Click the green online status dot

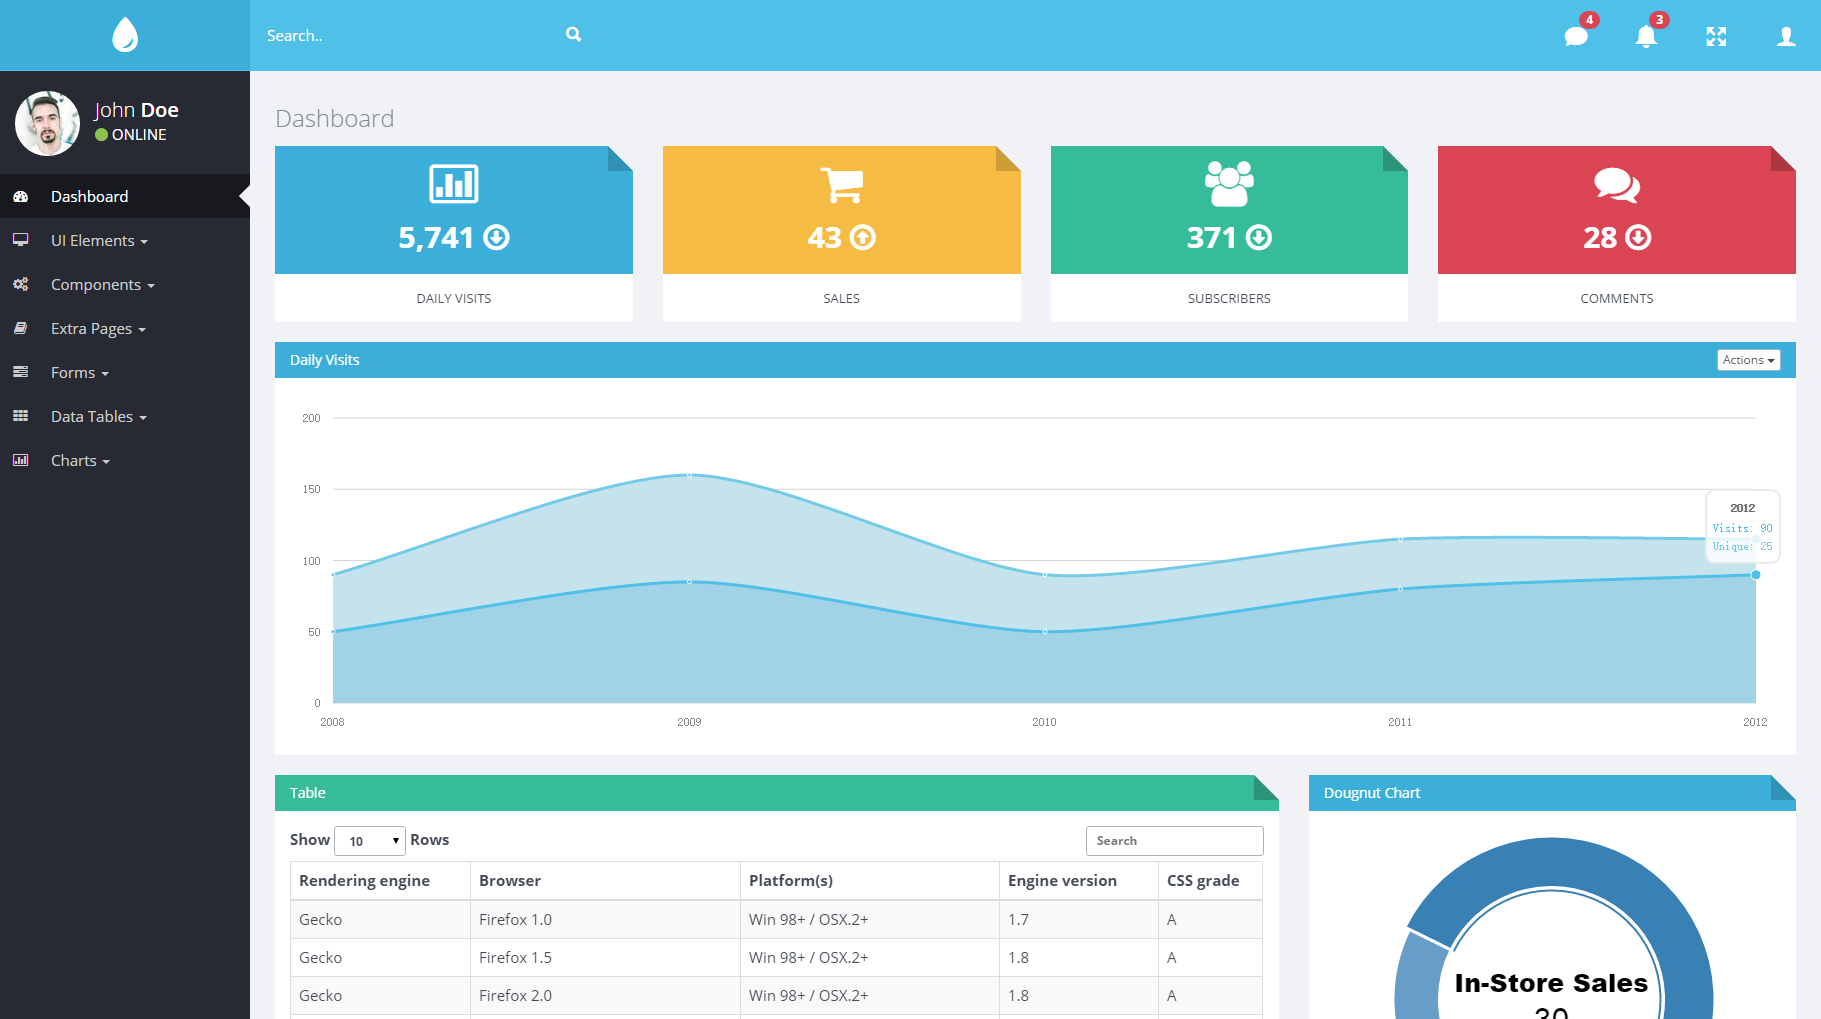click(101, 135)
